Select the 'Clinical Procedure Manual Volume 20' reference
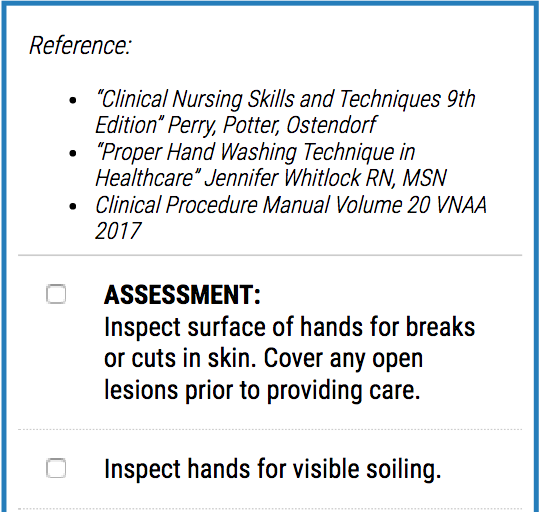Viewport: 542px width, 512px height. [x=291, y=218]
